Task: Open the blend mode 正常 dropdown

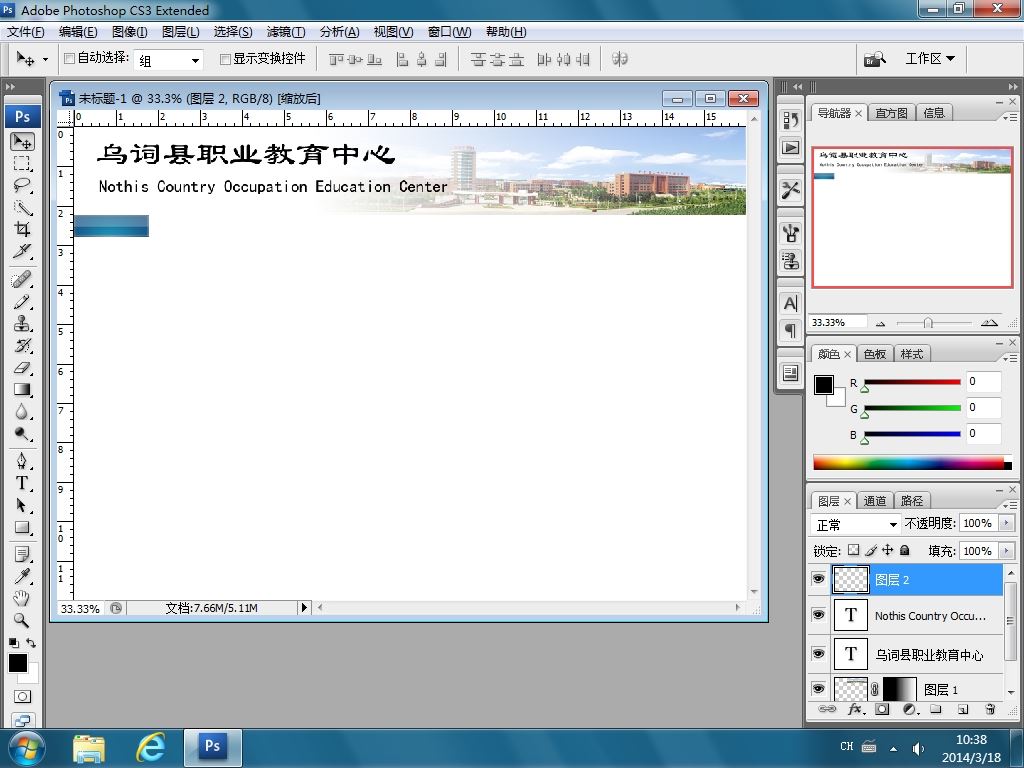Action: (856, 524)
